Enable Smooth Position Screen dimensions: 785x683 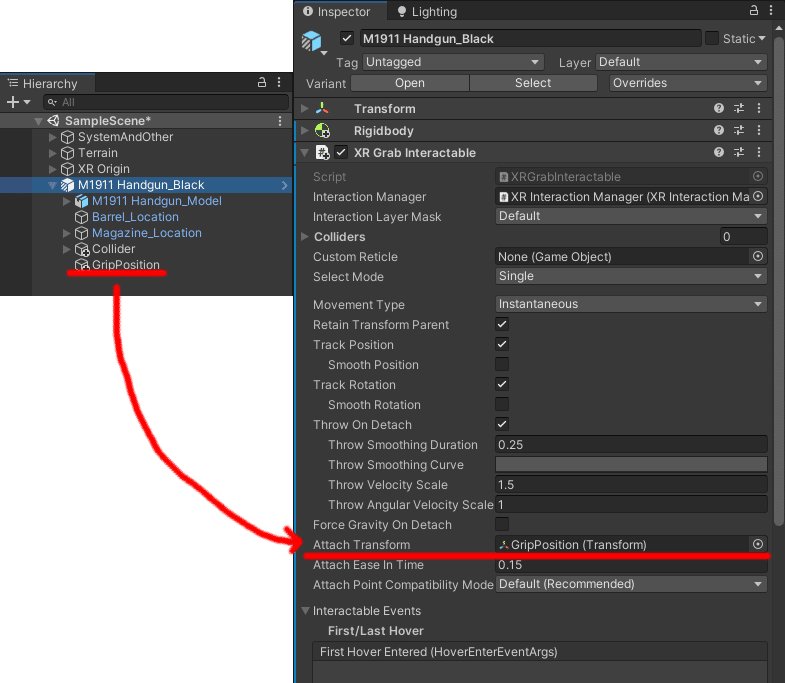point(502,364)
